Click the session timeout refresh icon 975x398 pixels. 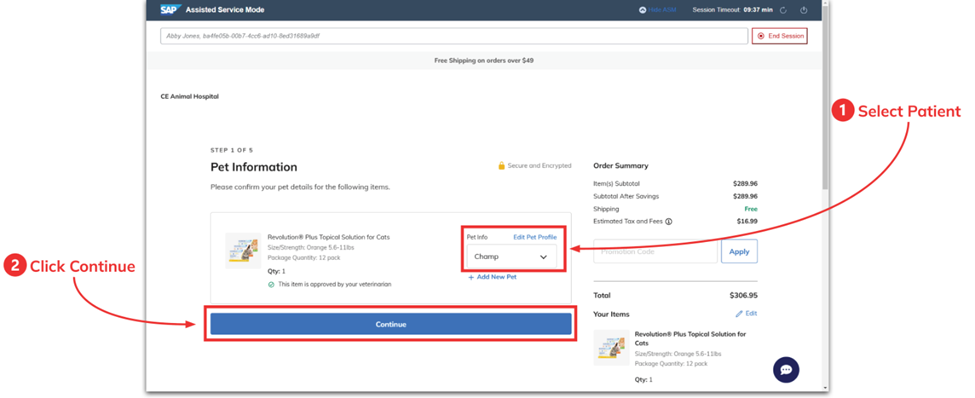(x=783, y=10)
